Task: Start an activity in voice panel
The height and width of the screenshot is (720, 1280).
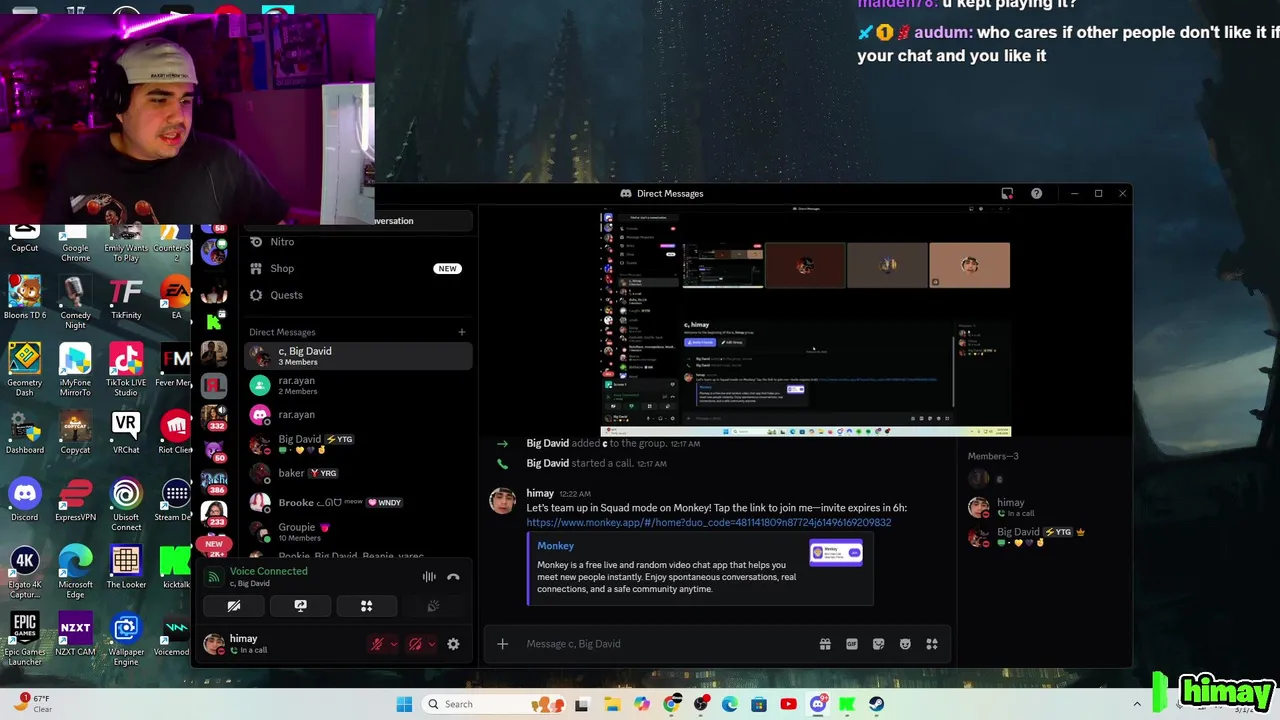Action: (x=366, y=606)
